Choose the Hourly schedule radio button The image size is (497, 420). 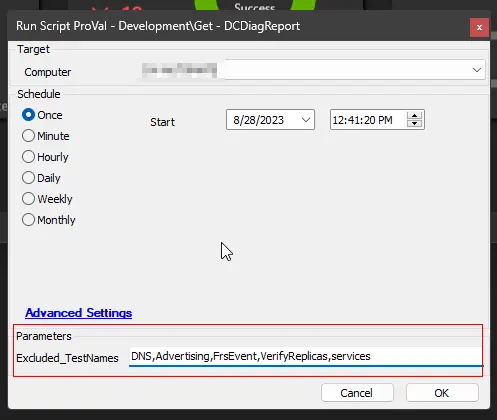coord(45,157)
